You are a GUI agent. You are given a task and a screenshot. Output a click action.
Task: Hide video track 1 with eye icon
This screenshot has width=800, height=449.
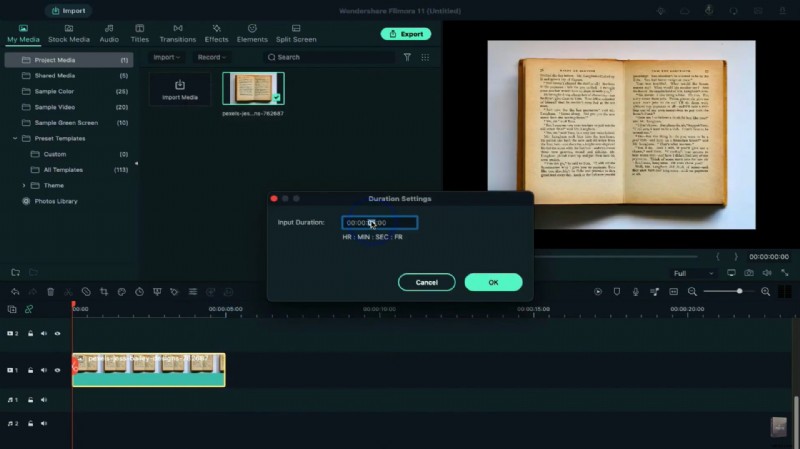57,371
